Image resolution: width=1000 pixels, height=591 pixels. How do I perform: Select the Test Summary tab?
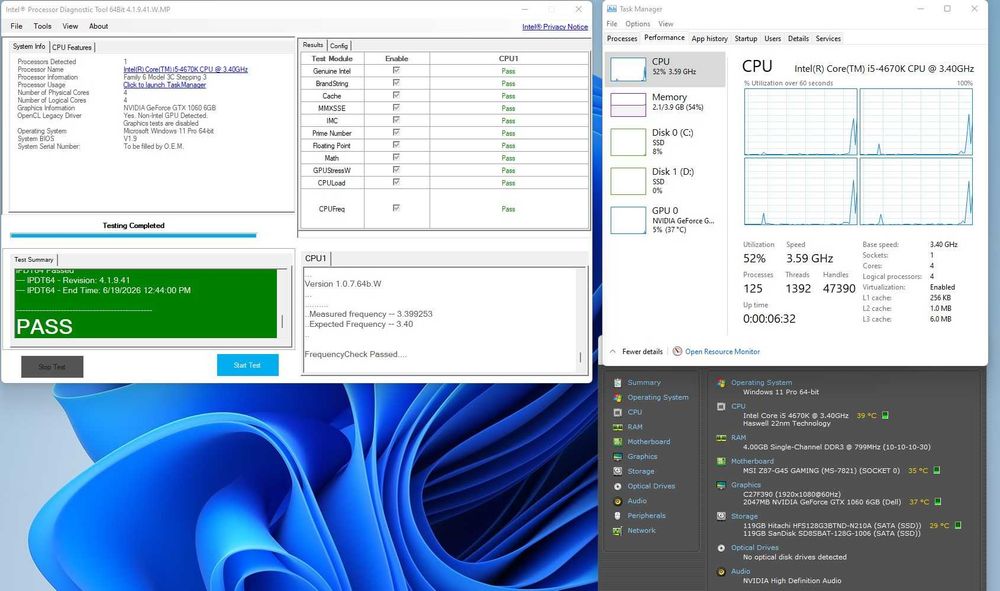tap(34, 259)
